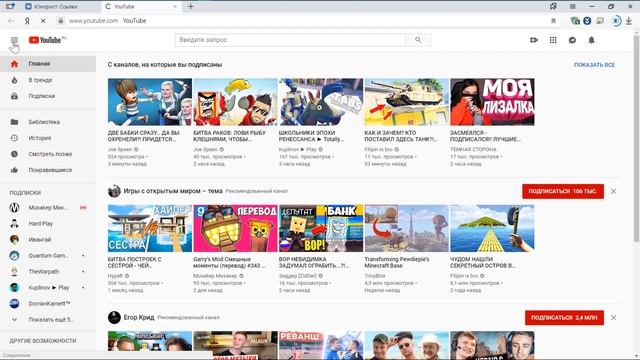Click the www.youtube.com address text
This screenshot has width=640, height=360.
tap(93, 21)
